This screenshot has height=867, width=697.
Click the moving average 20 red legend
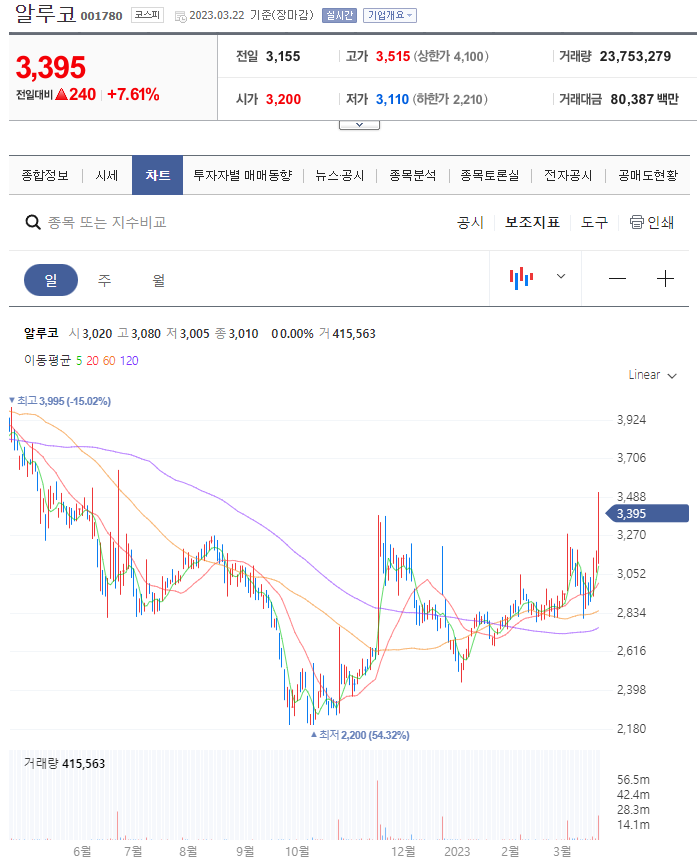coord(92,361)
